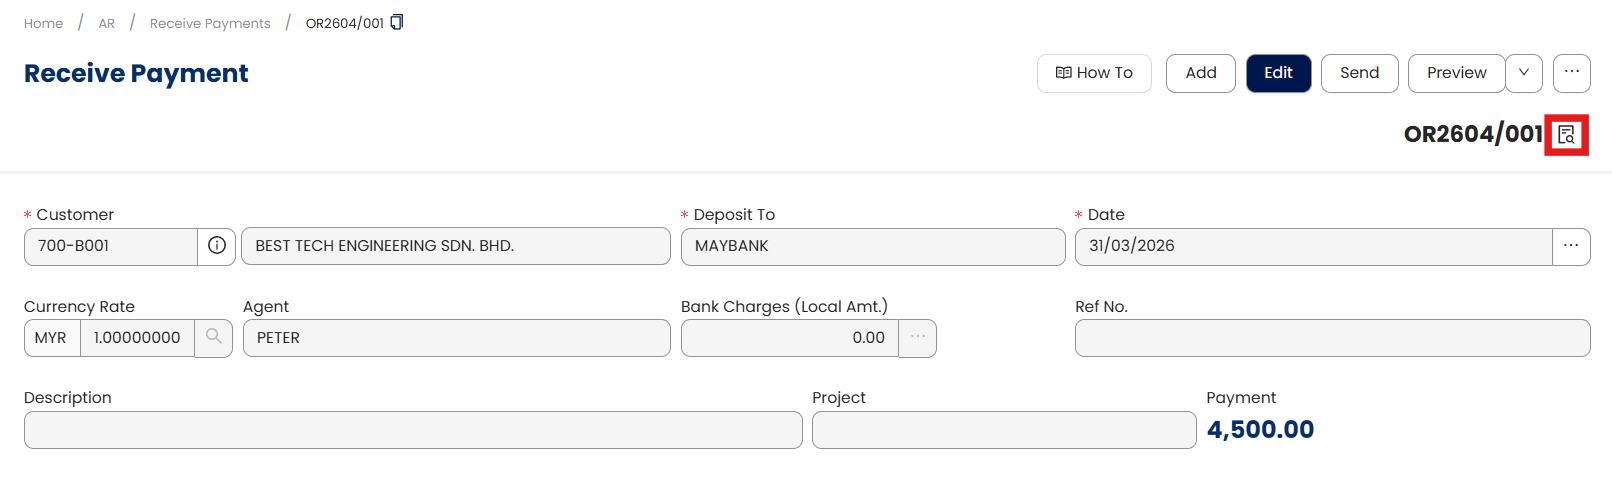
Task: Click the Edit button
Action: point(1278,73)
